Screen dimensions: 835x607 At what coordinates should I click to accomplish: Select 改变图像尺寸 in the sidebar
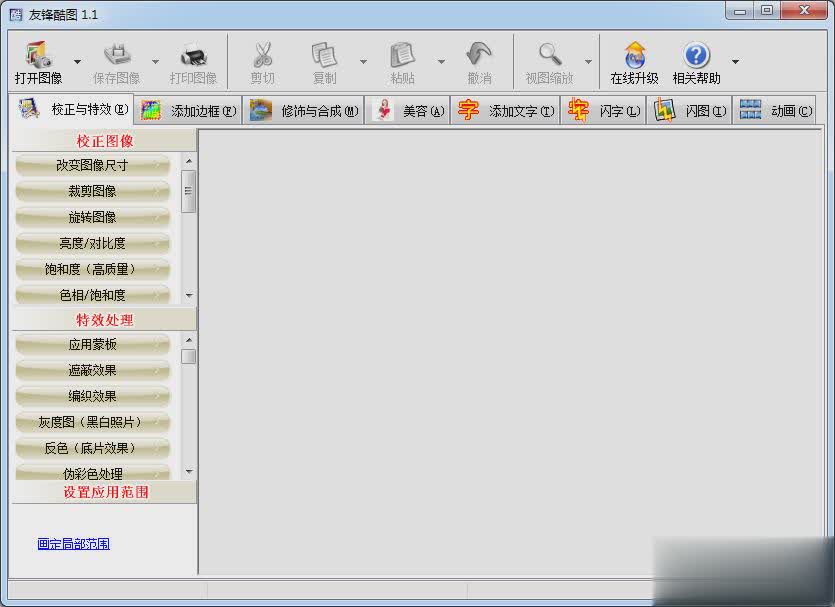tap(92, 166)
